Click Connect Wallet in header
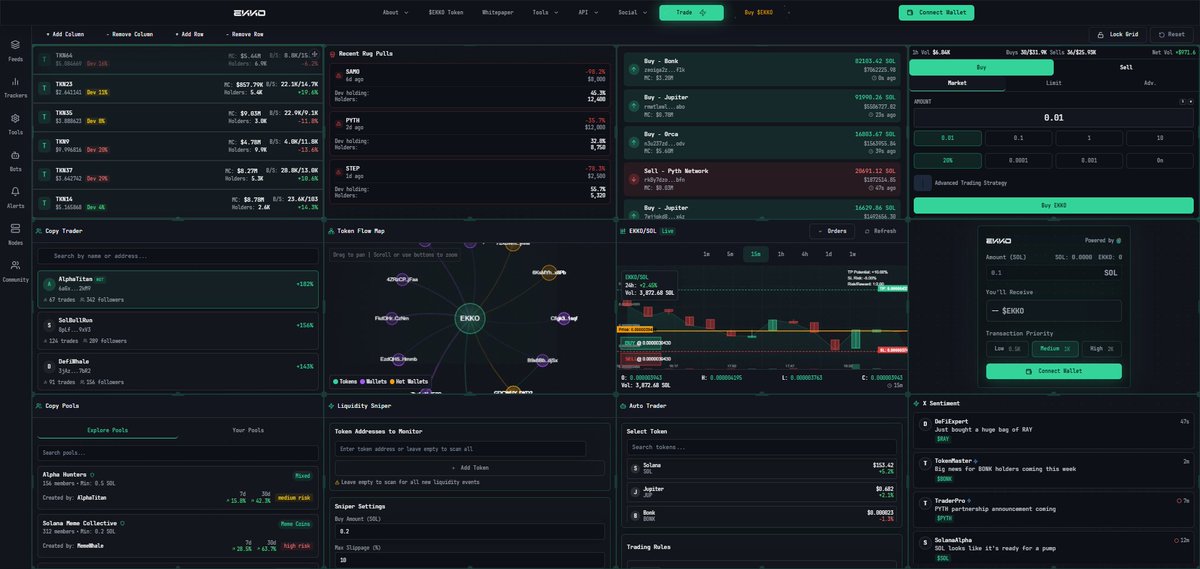 click(936, 13)
